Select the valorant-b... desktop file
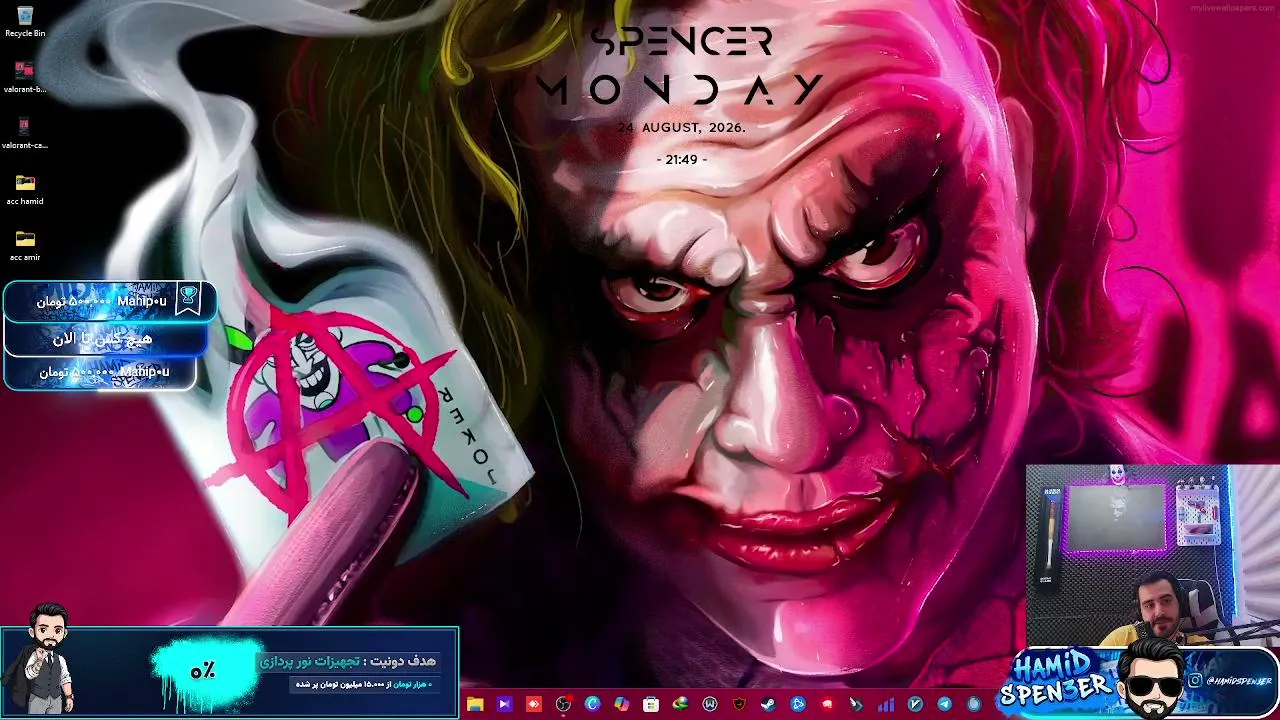The height and width of the screenshot is (720, 1280). 25,76
